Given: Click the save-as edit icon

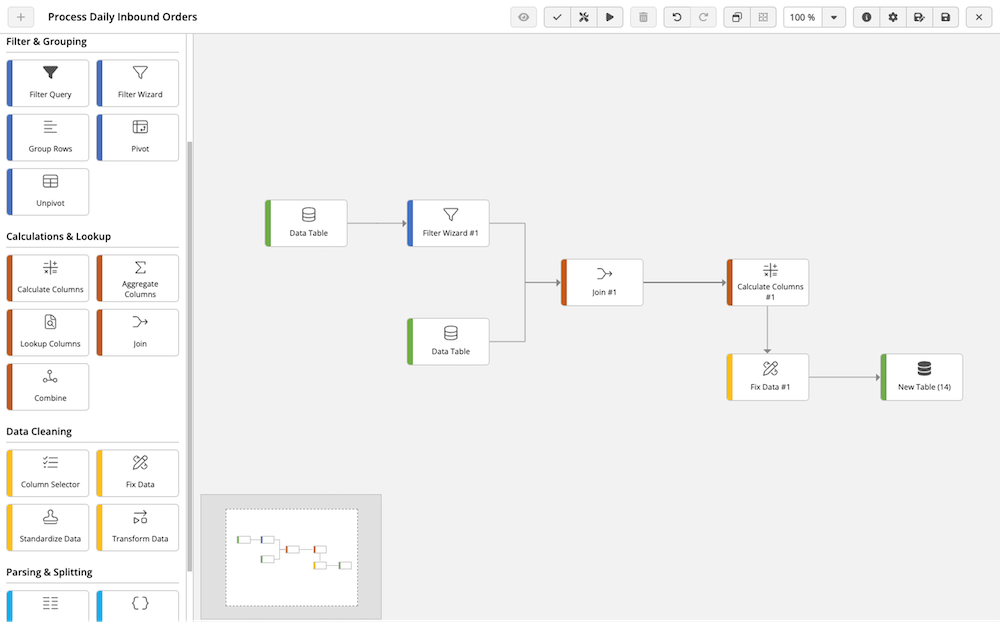Looking at the screenshot, I should point(919,17).
